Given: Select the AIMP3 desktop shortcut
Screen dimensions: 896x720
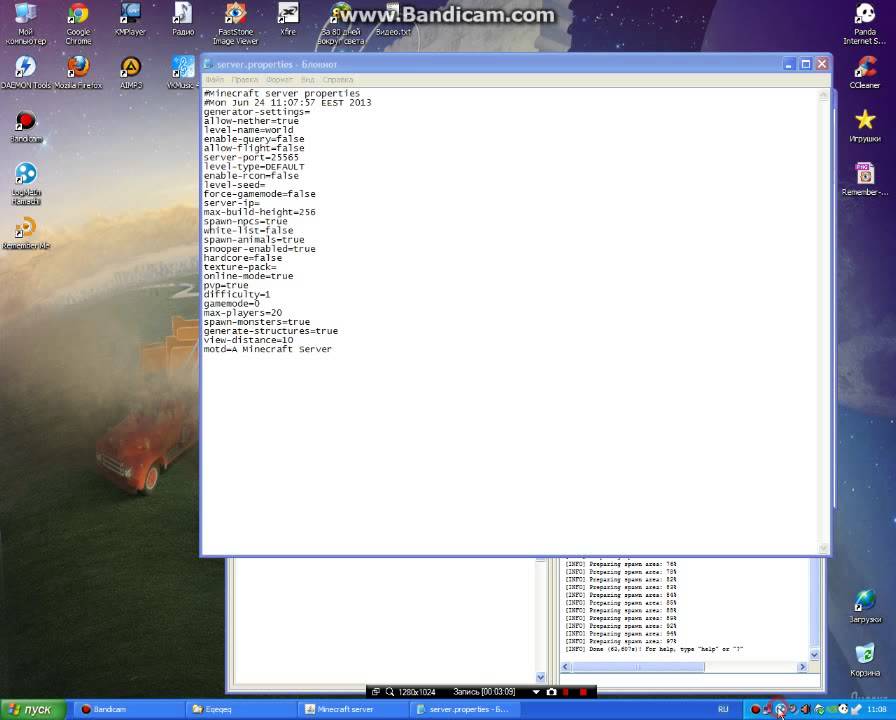Looking at the screenshot, I should pos(131,73).
